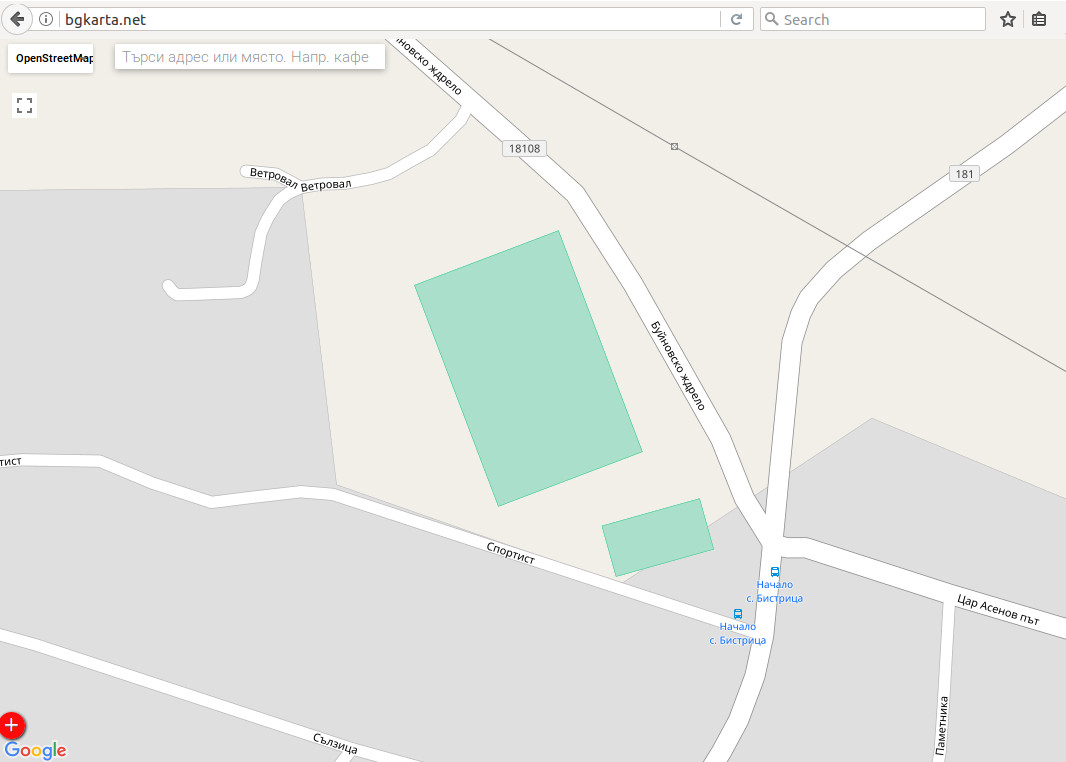Click the small green pitch area

point(657,538)
